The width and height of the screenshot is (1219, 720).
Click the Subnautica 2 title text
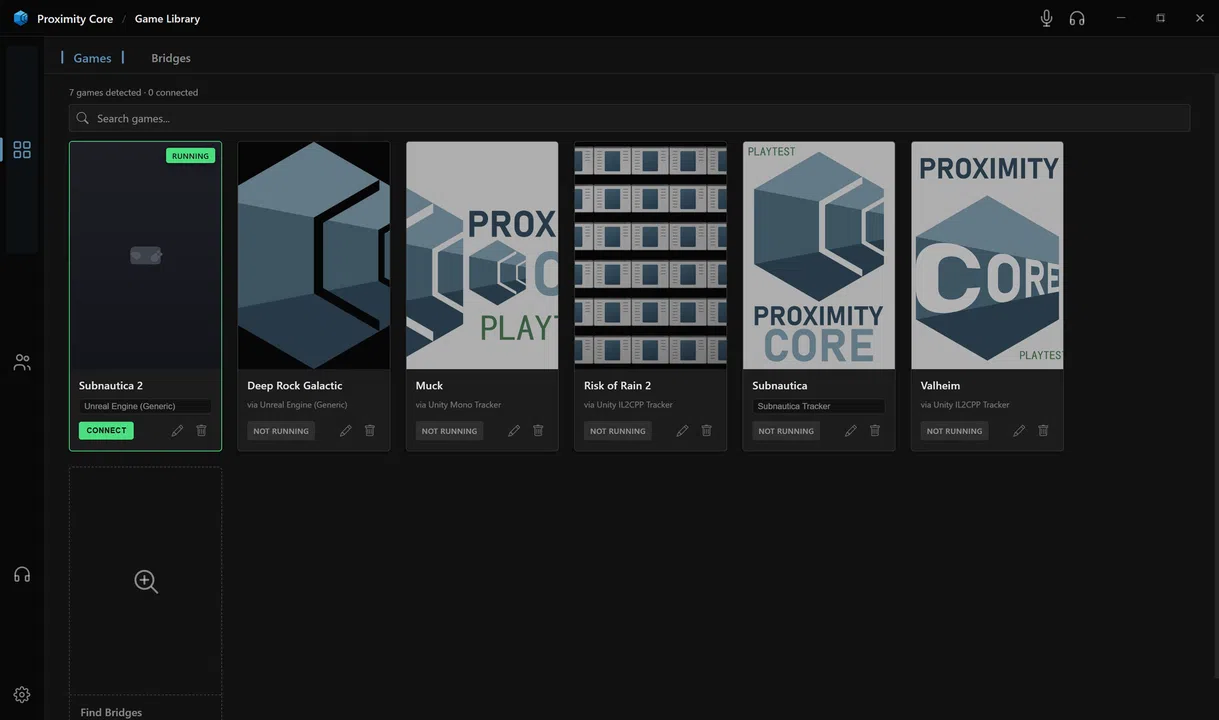pos(111,385)
